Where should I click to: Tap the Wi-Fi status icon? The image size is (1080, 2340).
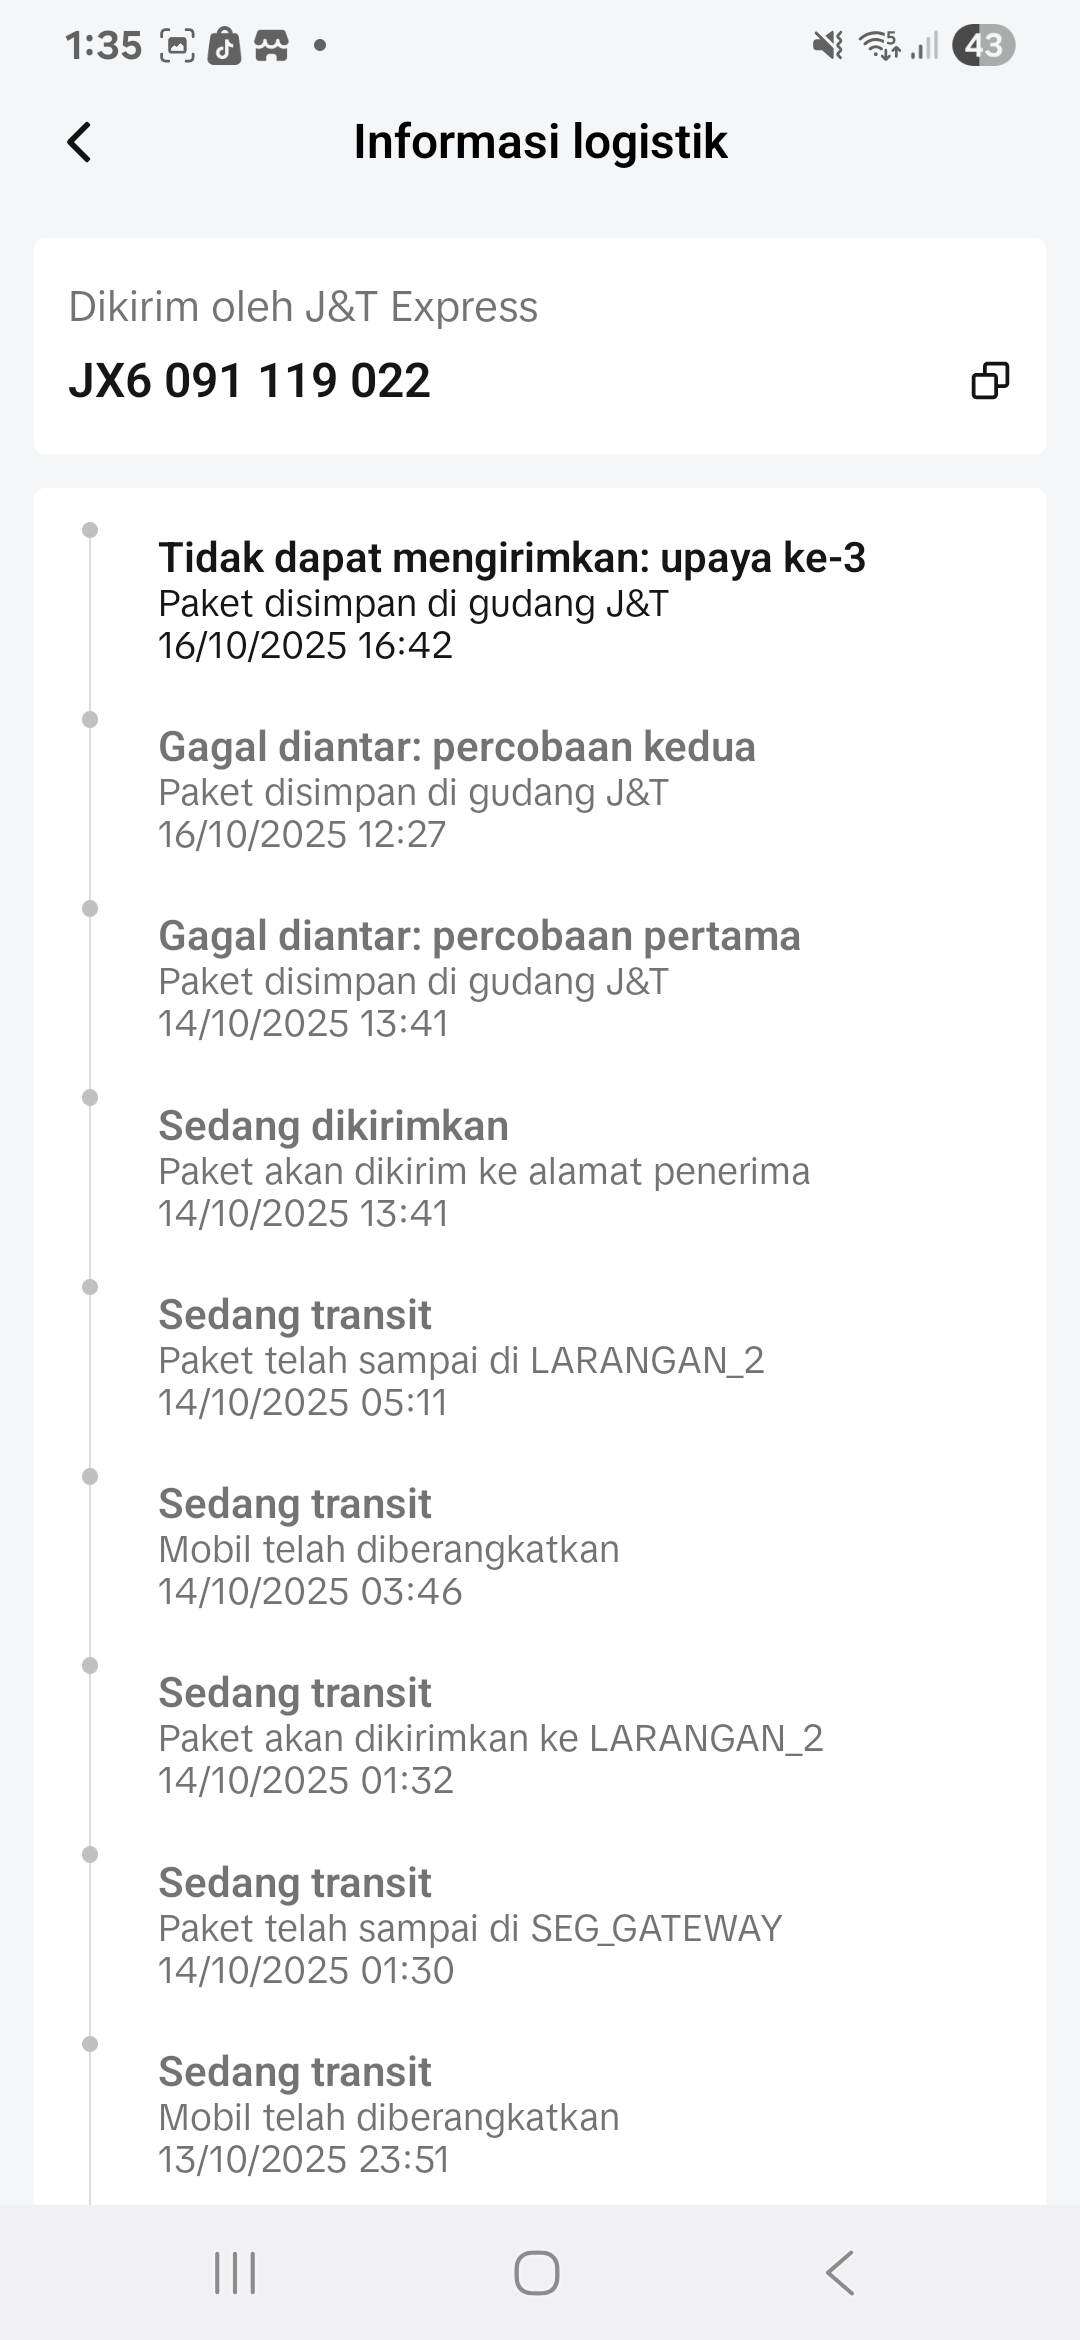[x=880, y=46]
